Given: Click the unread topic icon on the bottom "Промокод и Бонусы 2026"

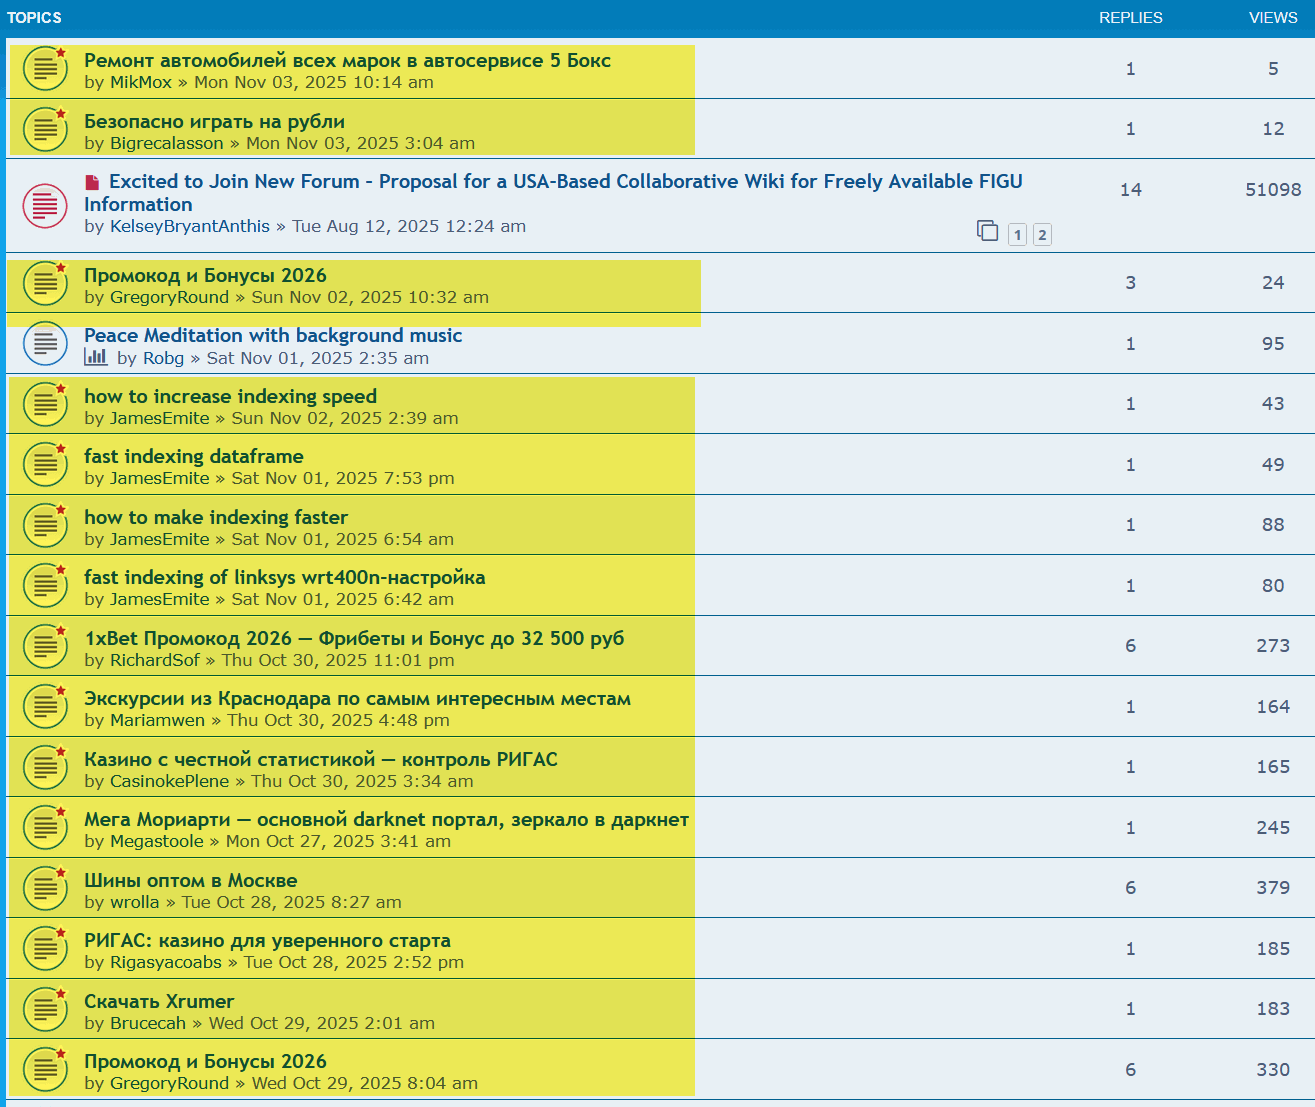Looking at the screenshot, I should coord(45,1069).
